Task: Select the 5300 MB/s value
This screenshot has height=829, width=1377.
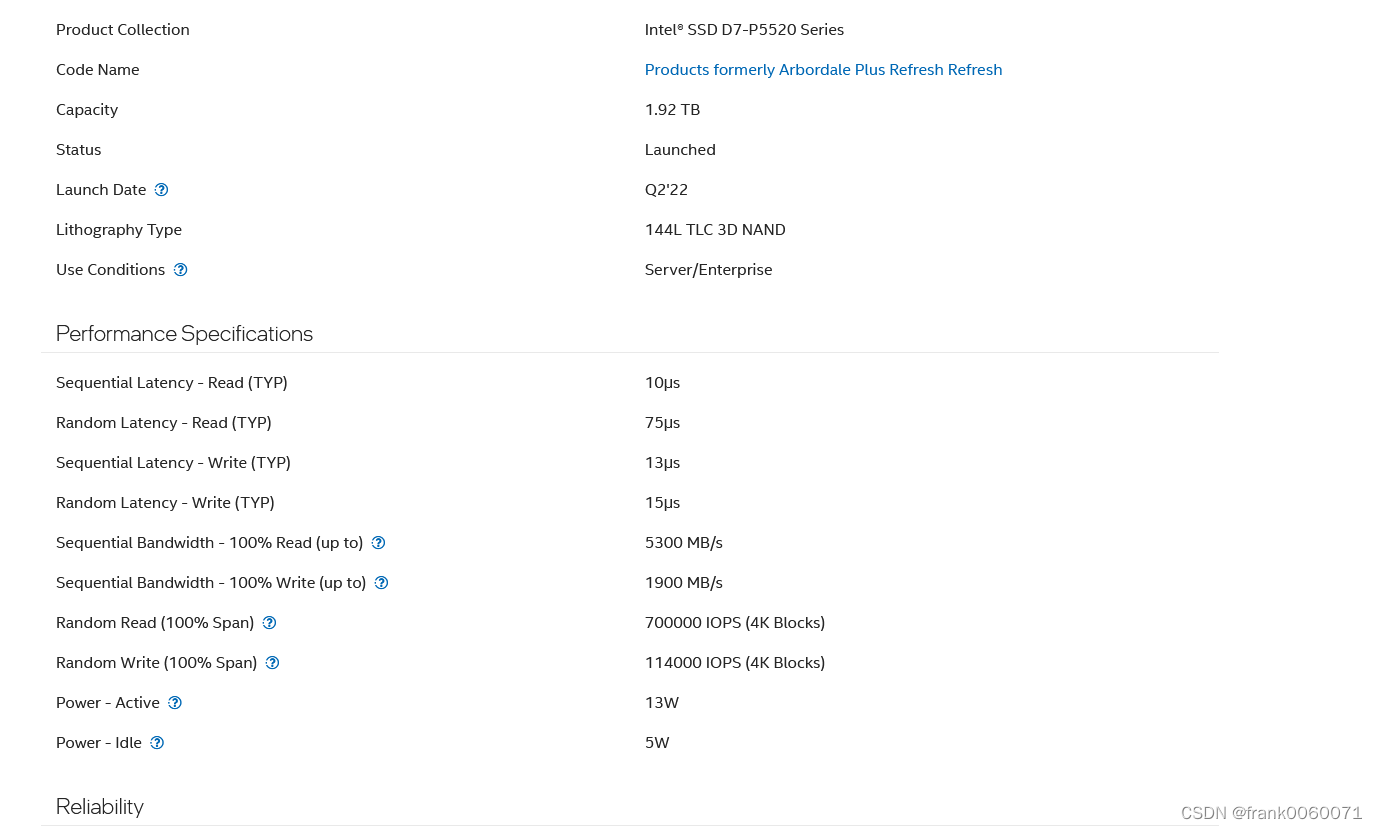Action: coord(684,543)
